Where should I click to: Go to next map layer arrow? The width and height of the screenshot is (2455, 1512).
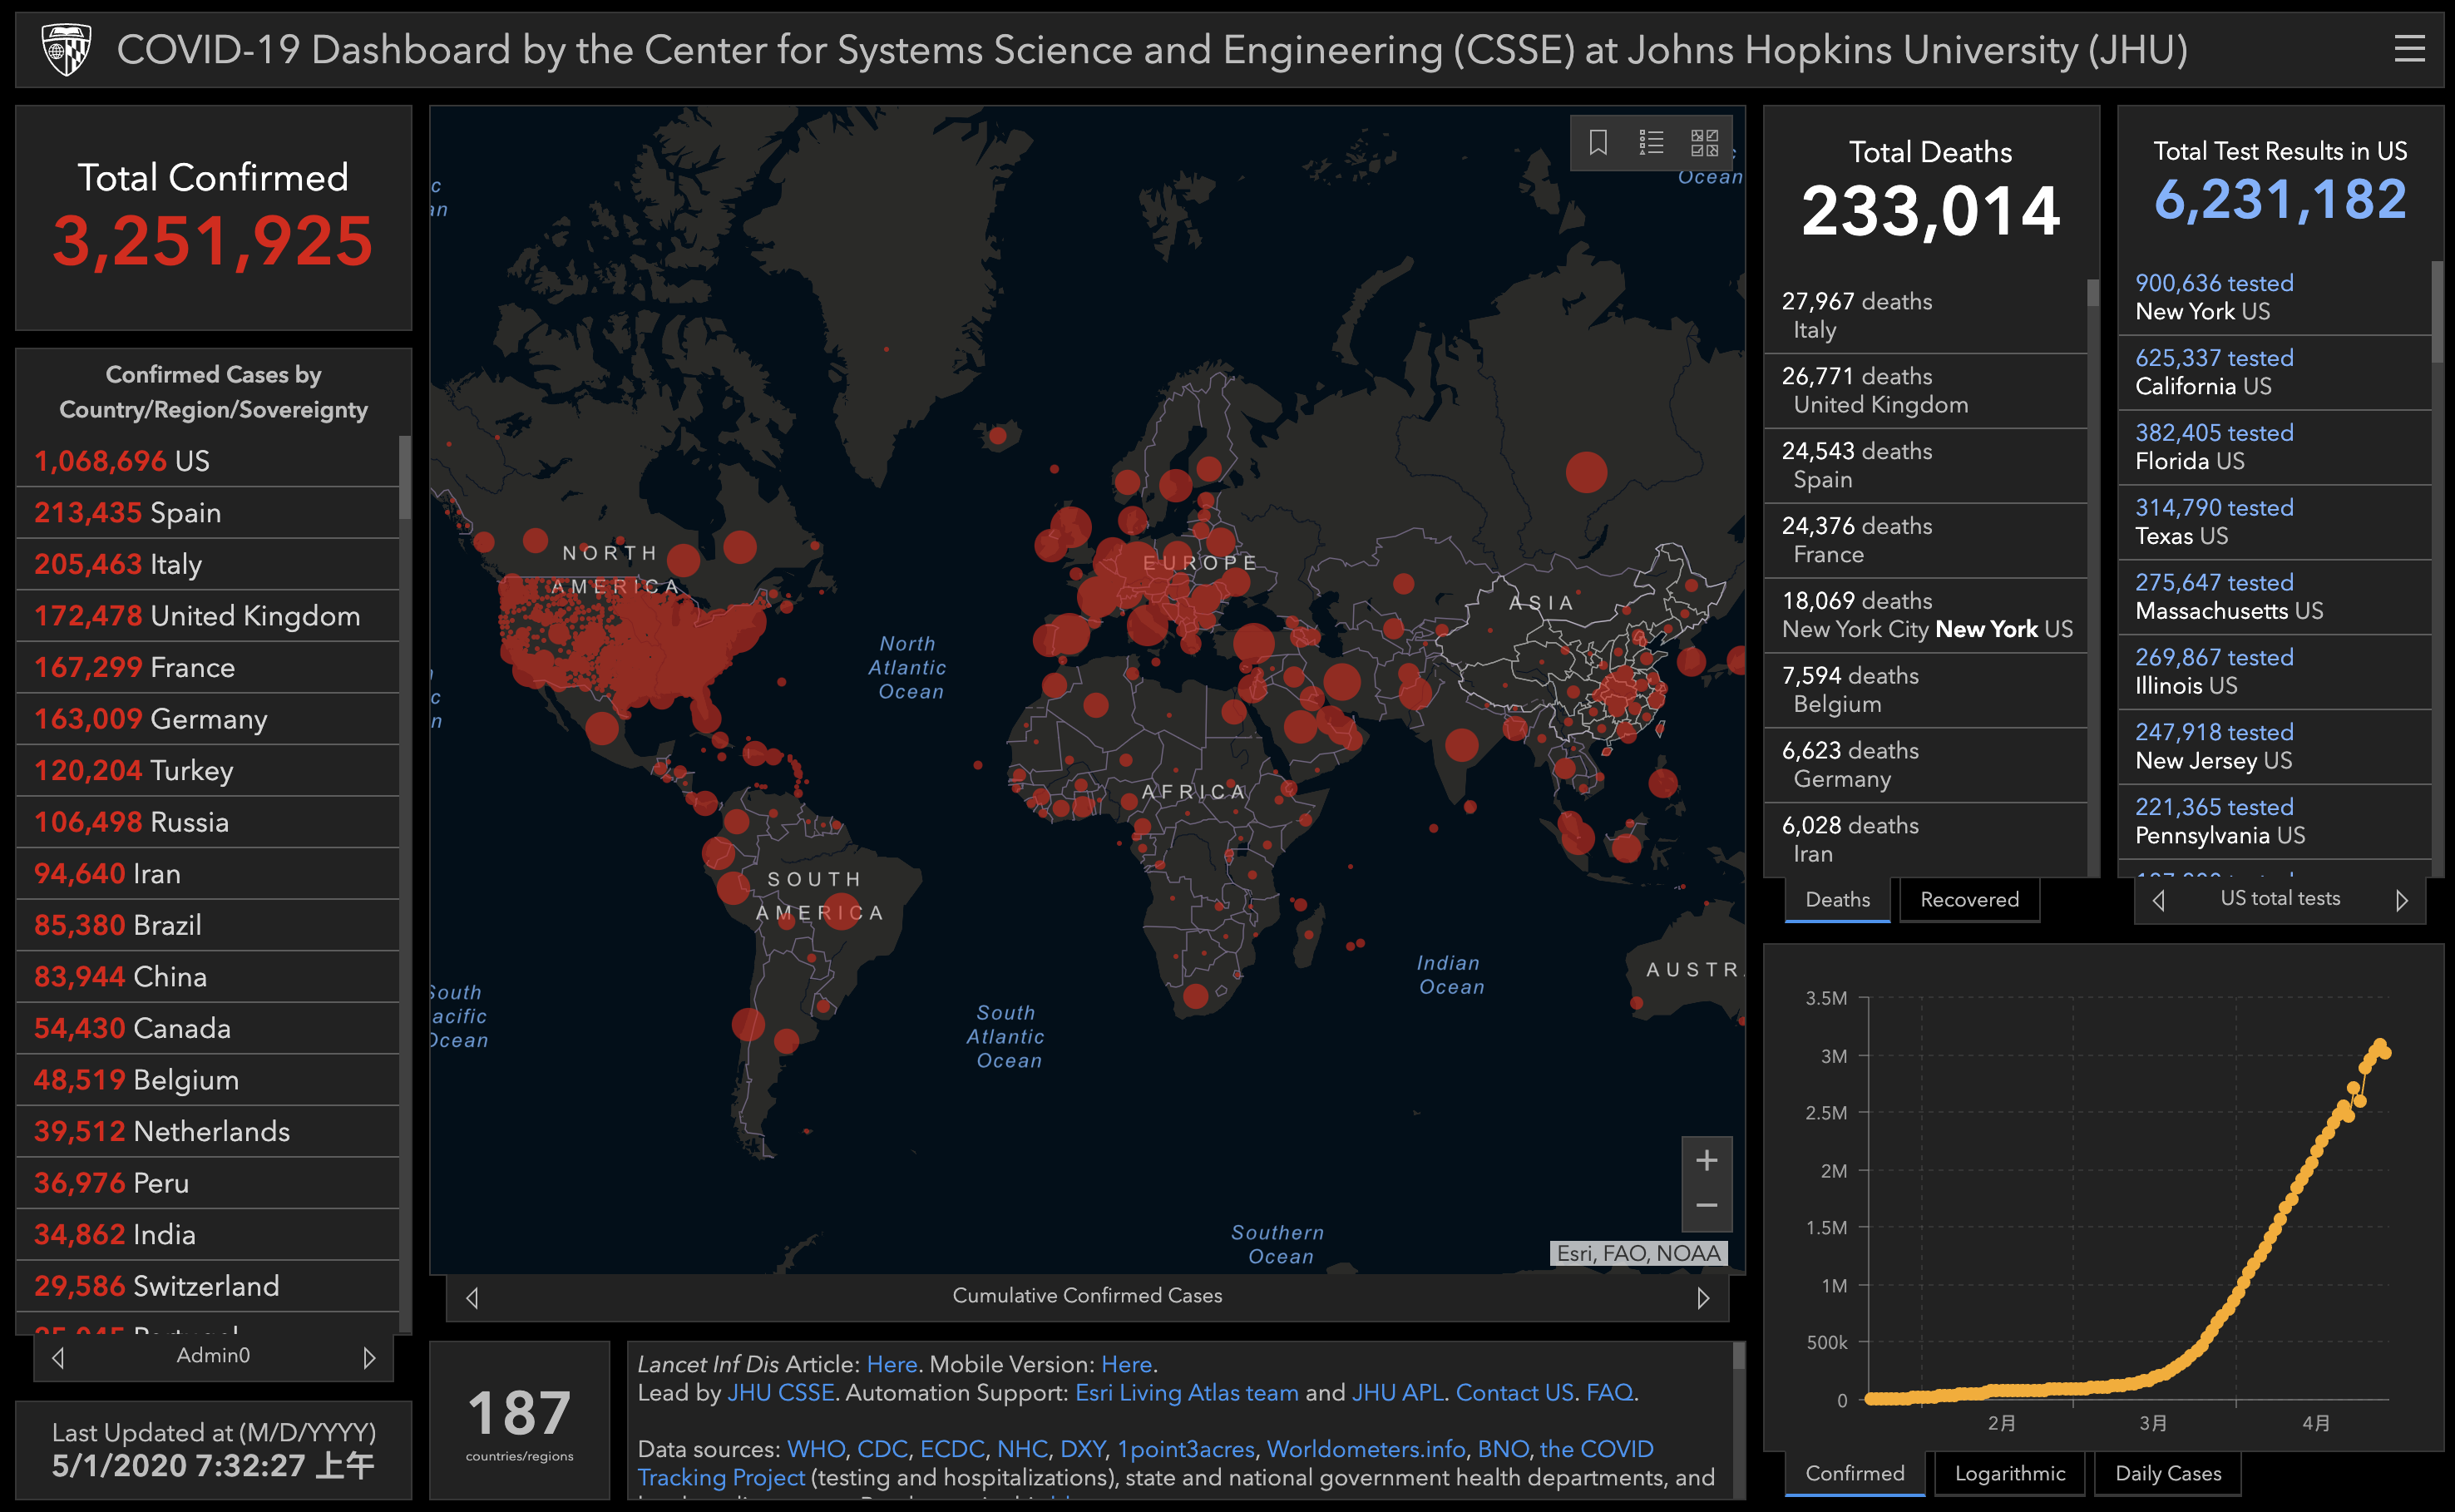[1703, 1298]
